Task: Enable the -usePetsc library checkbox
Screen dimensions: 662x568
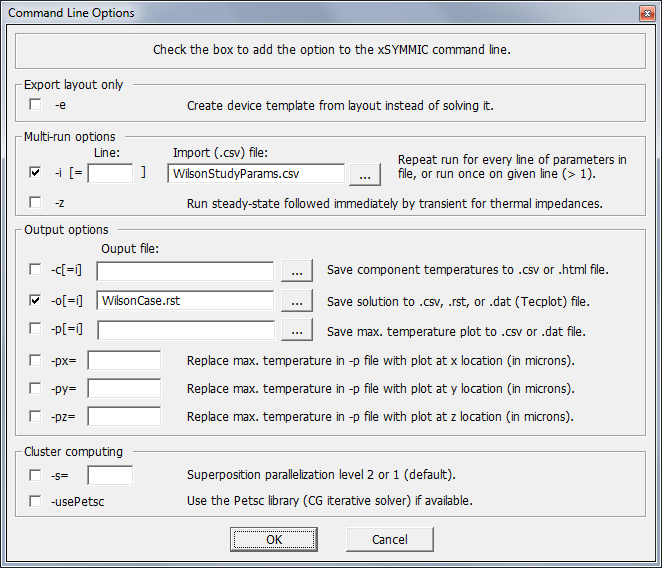Action: pyautogui.click(x=35, y=501)
